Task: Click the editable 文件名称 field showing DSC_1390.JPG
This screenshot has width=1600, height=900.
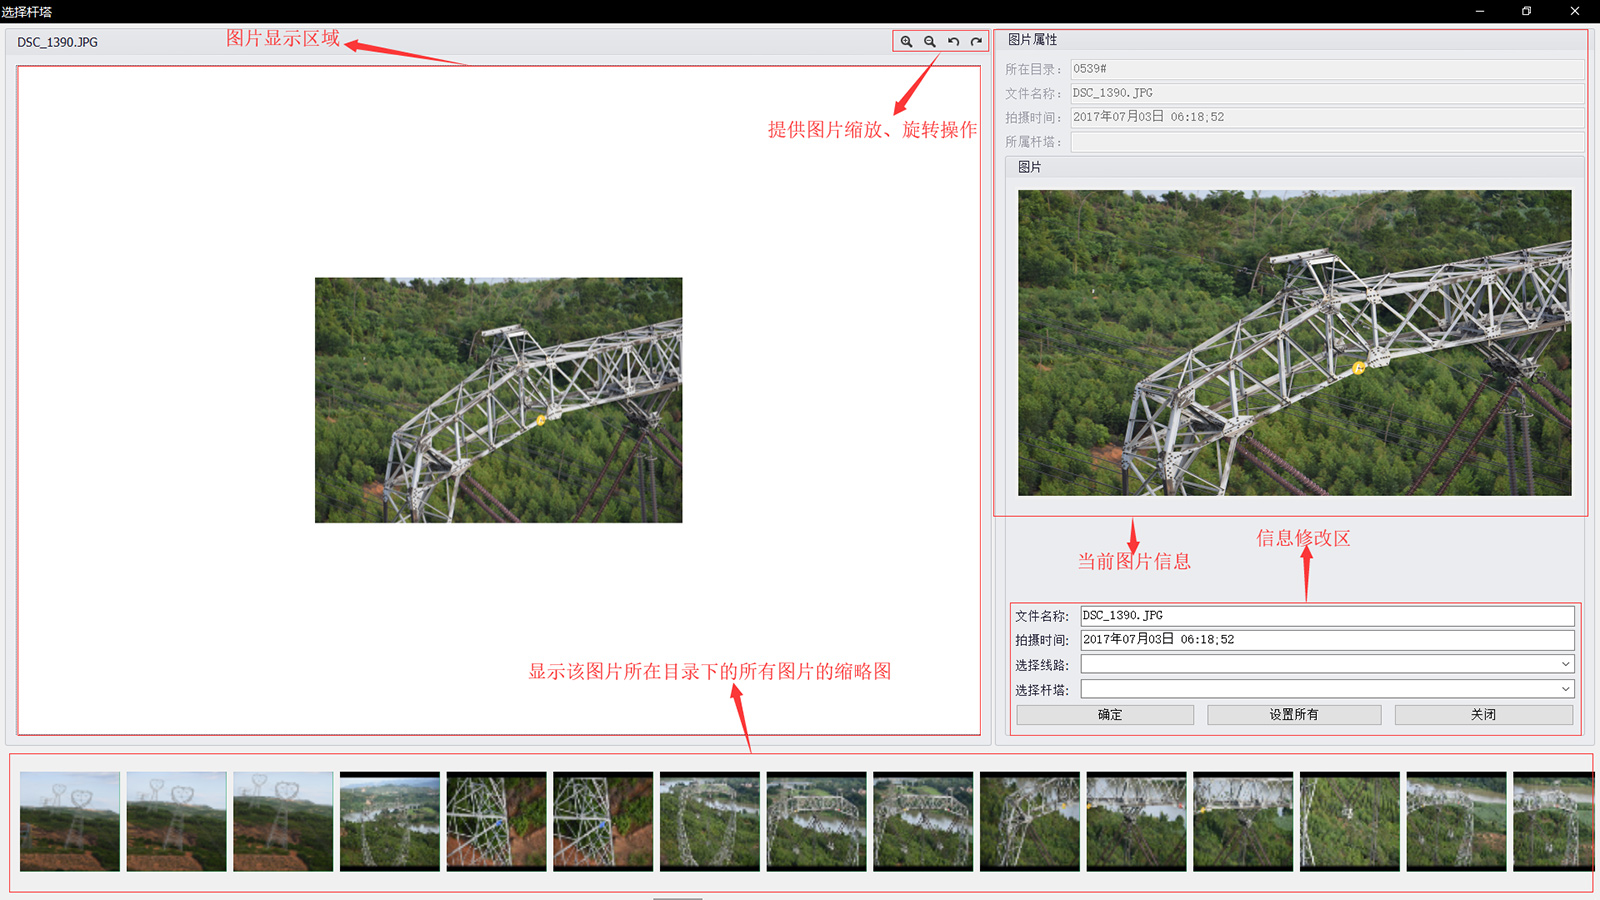Action: click(1327, 616)
